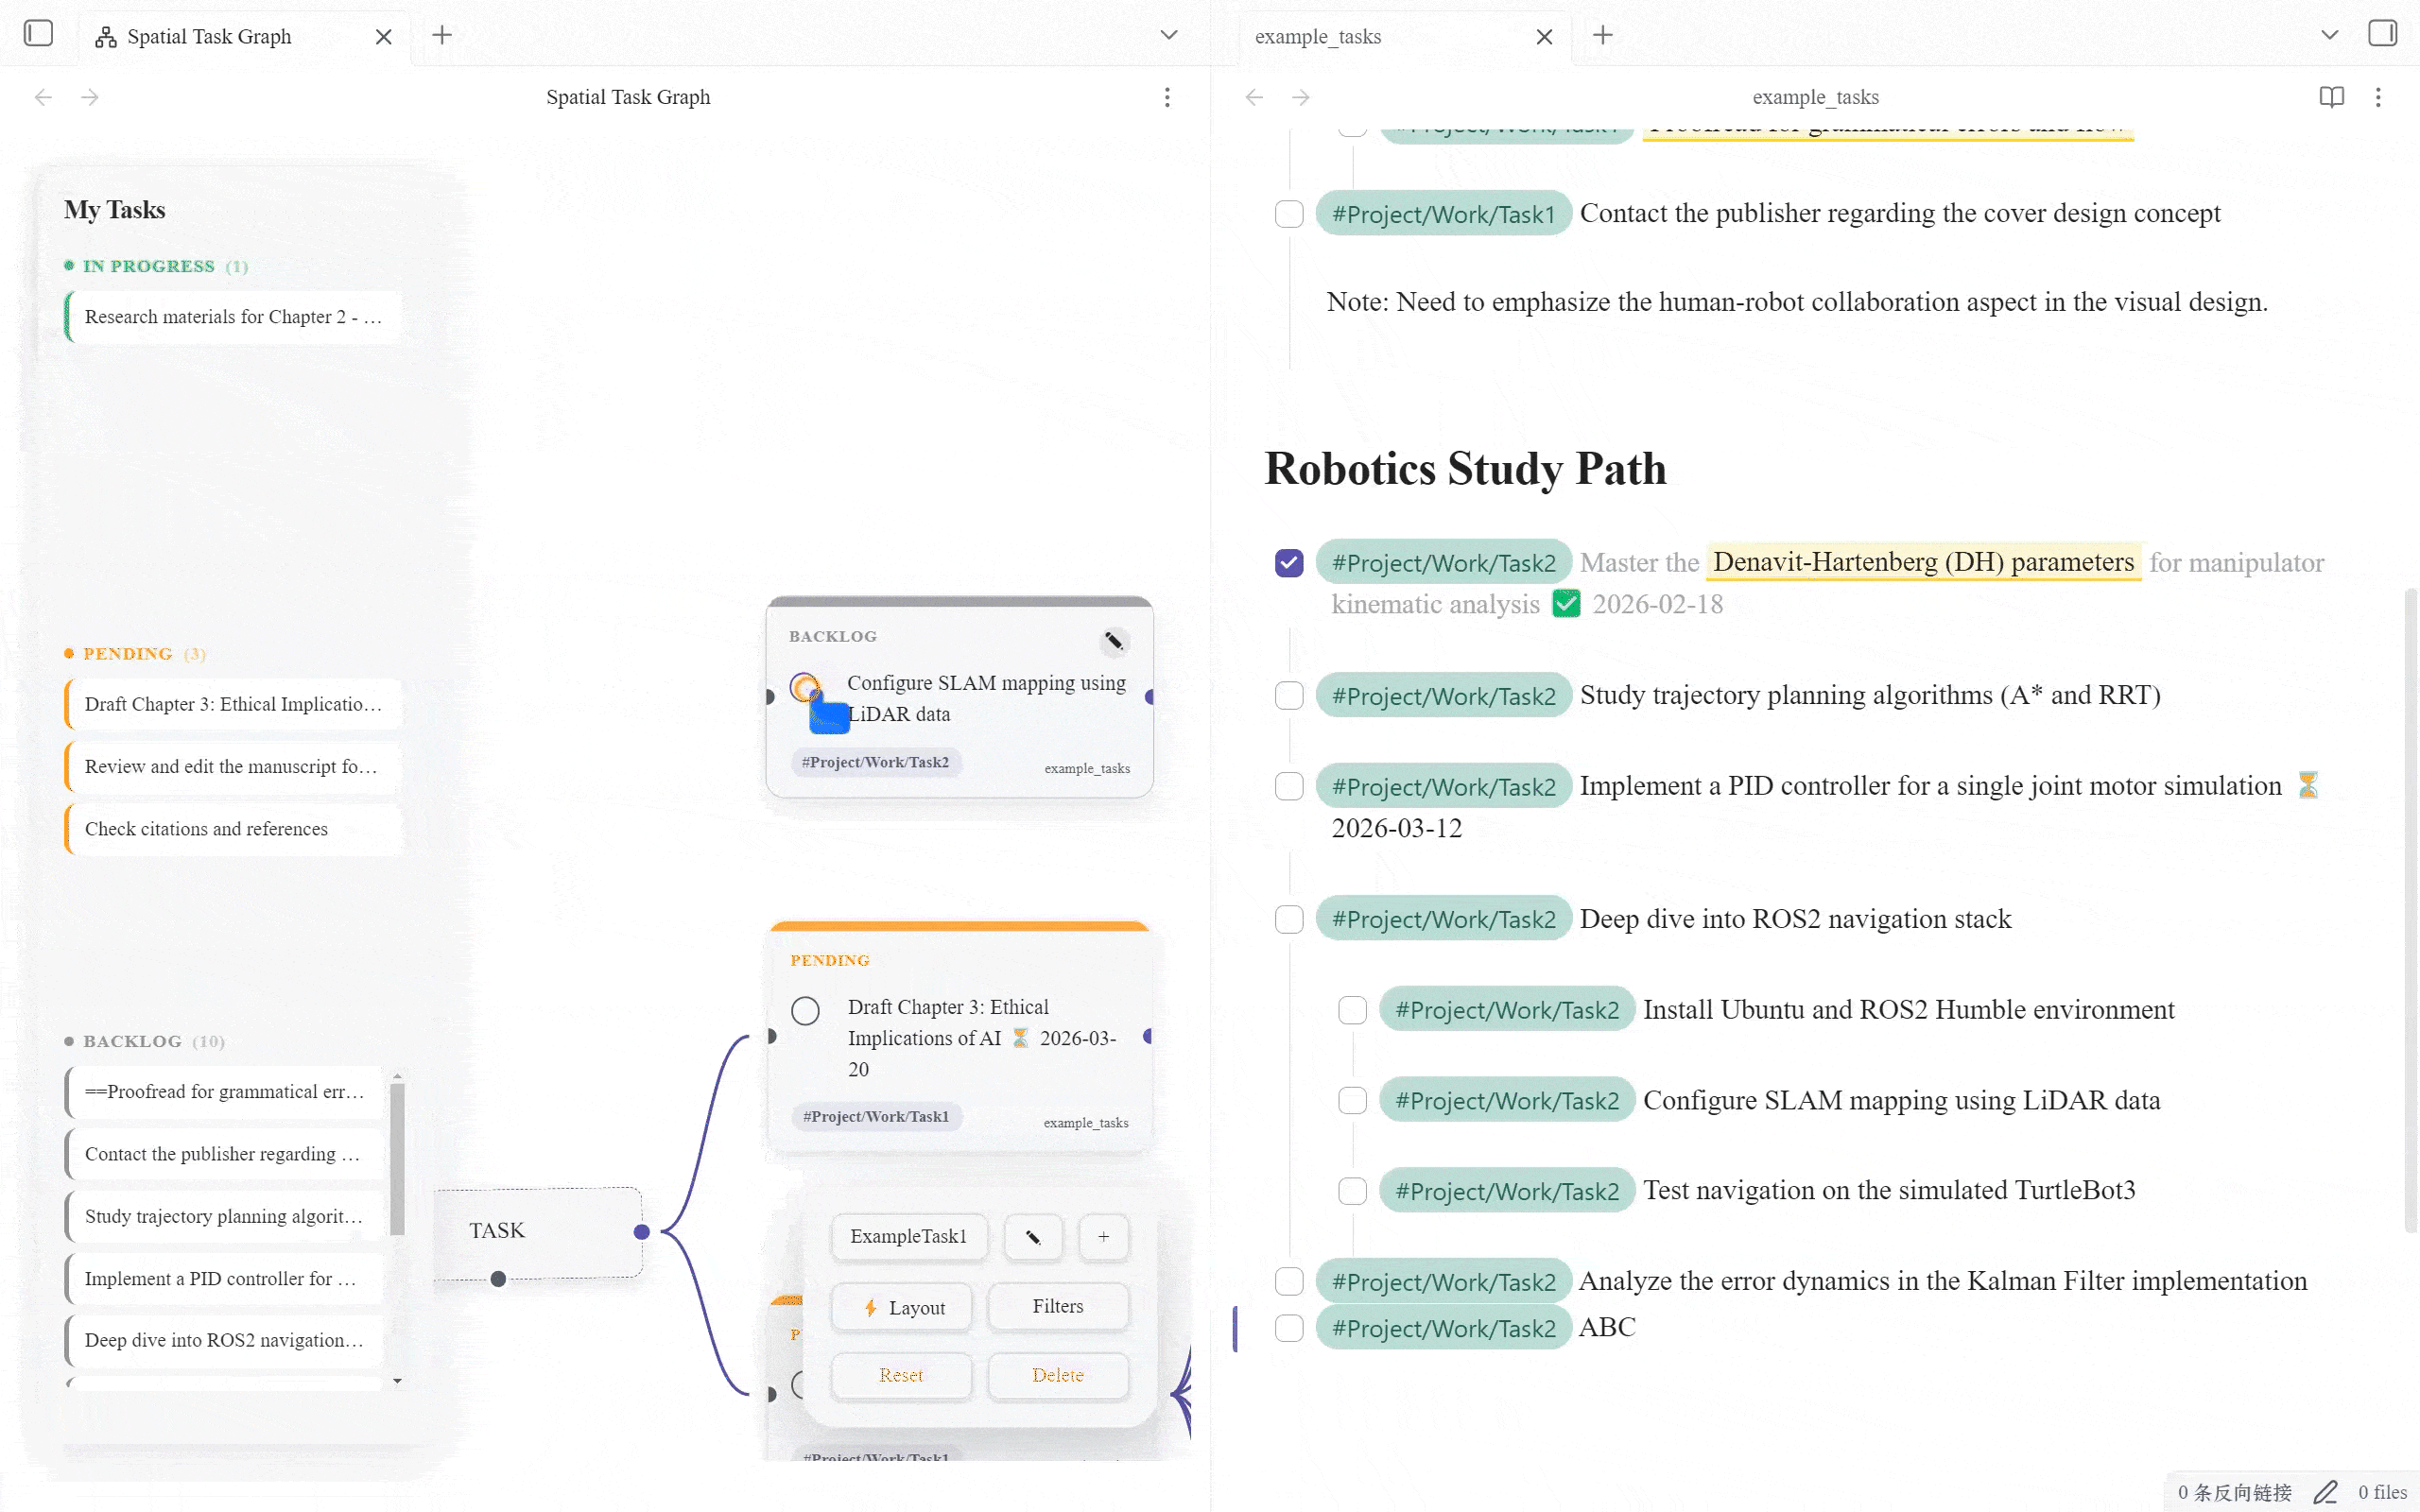
Task: Click the pencil button next to ExampleTask1
Action: tap(1033, 1237)
